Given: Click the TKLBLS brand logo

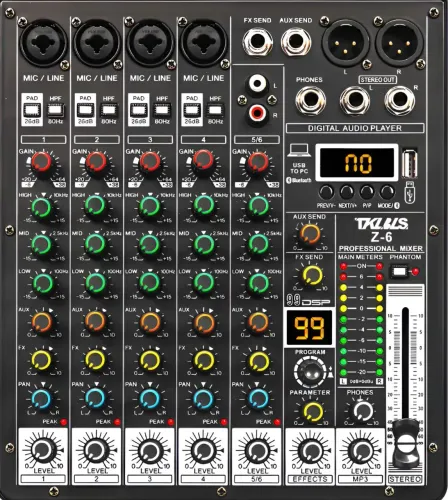Looking at the screenshot, I should coord(381,223).
